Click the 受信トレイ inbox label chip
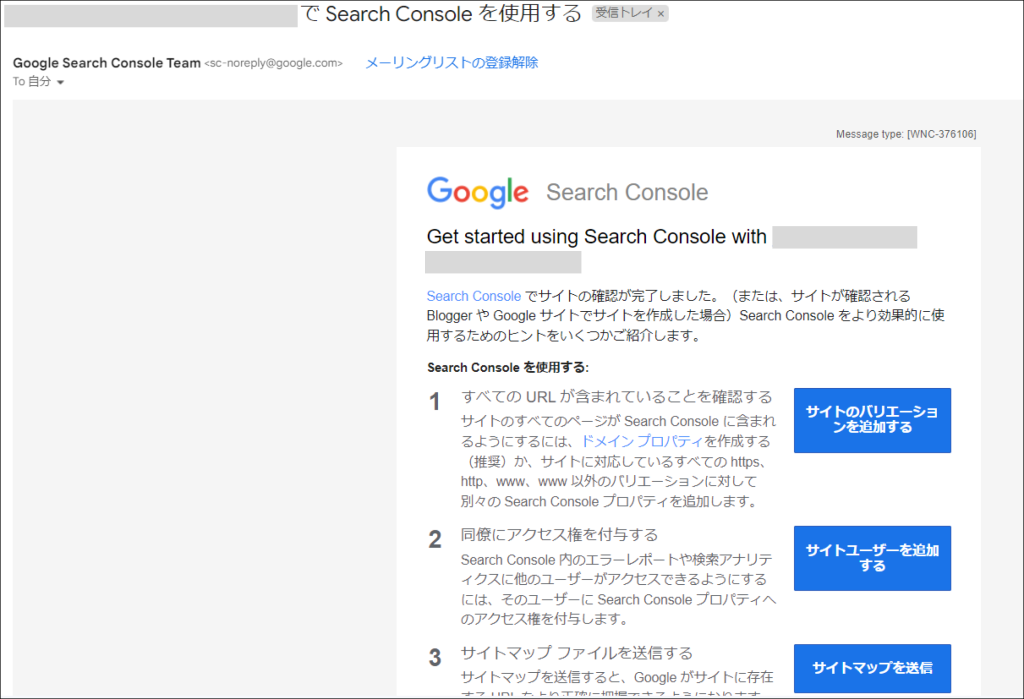Viewport: 1024px width, 699px height. (624, 13)
